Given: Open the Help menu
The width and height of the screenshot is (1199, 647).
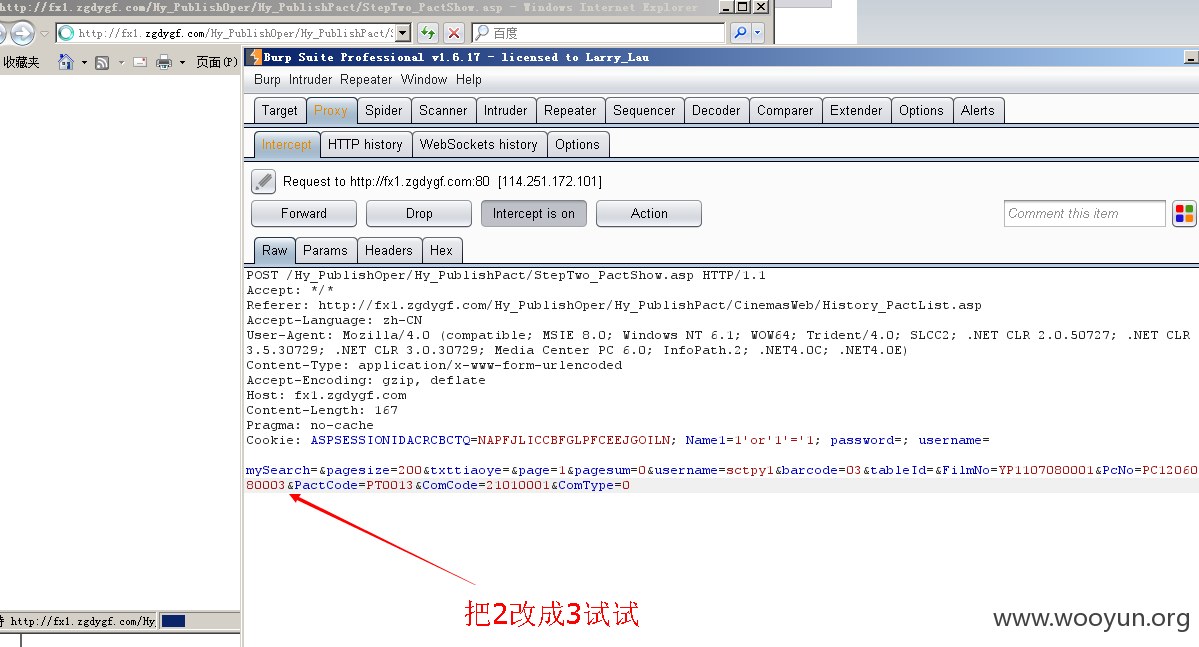Looking at the screenshot, I should pyautogui.click(x=469, y=80).
